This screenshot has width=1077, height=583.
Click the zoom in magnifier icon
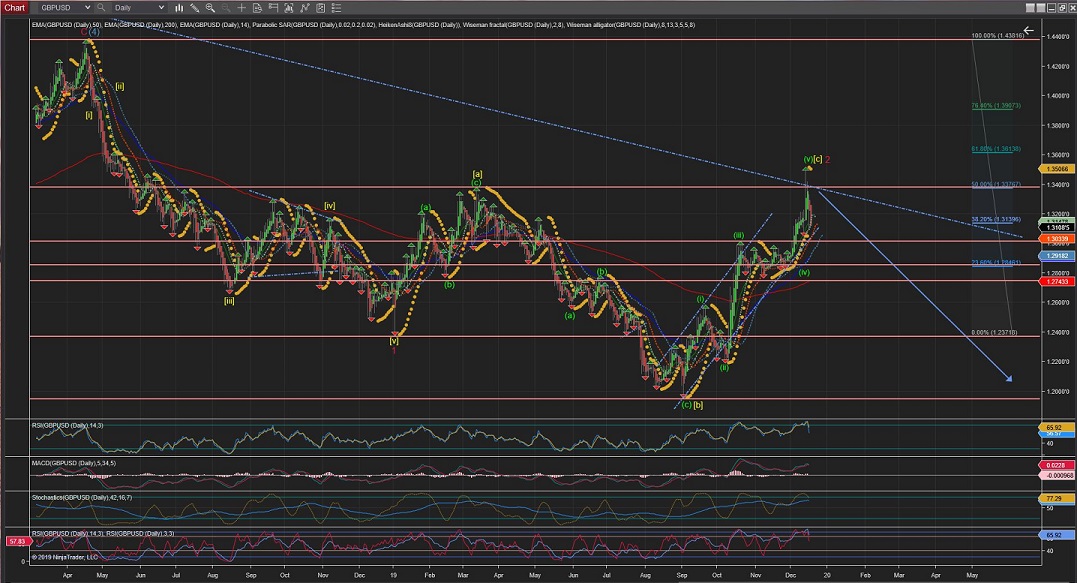coord(210,8)
